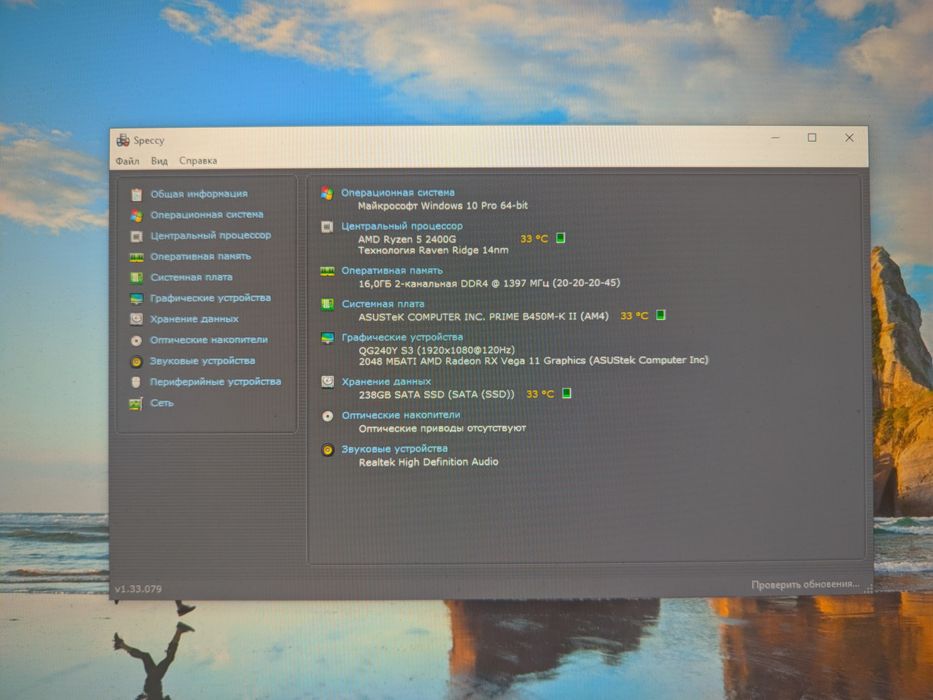
Task: Select sidebar item Звуковые устройства
Action: point(202,361)
